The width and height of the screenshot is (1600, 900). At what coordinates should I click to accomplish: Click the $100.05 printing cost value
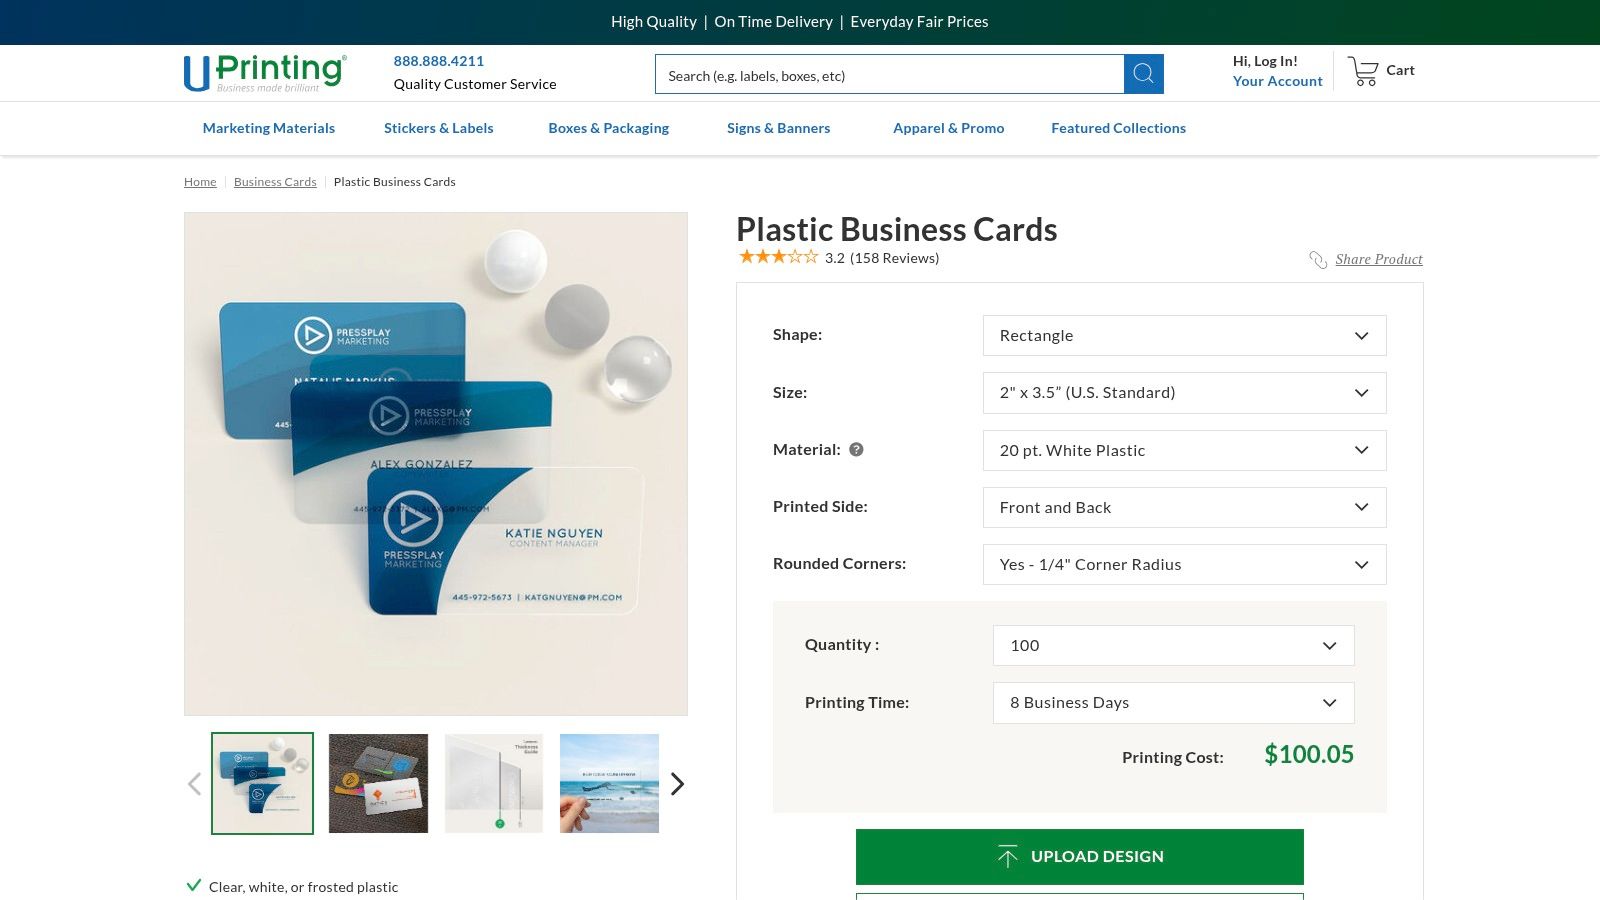pos(1309,755)
